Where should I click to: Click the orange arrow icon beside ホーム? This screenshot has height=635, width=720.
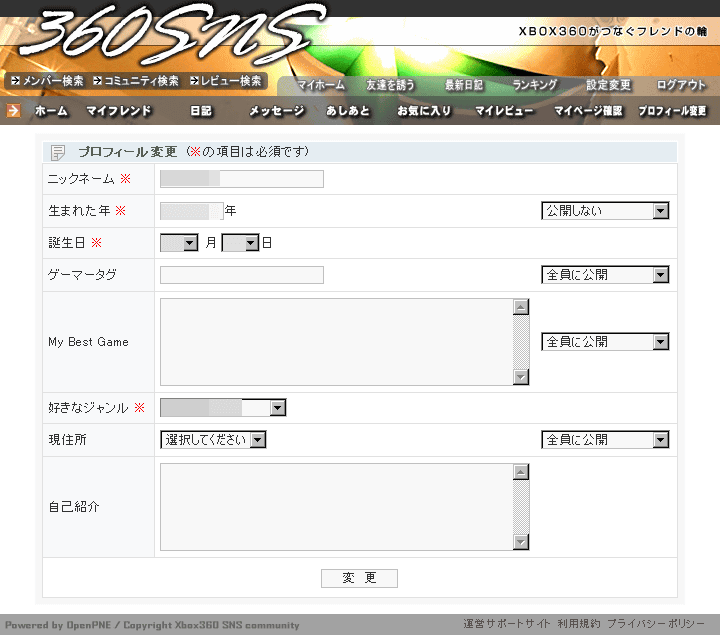point(13,110)
